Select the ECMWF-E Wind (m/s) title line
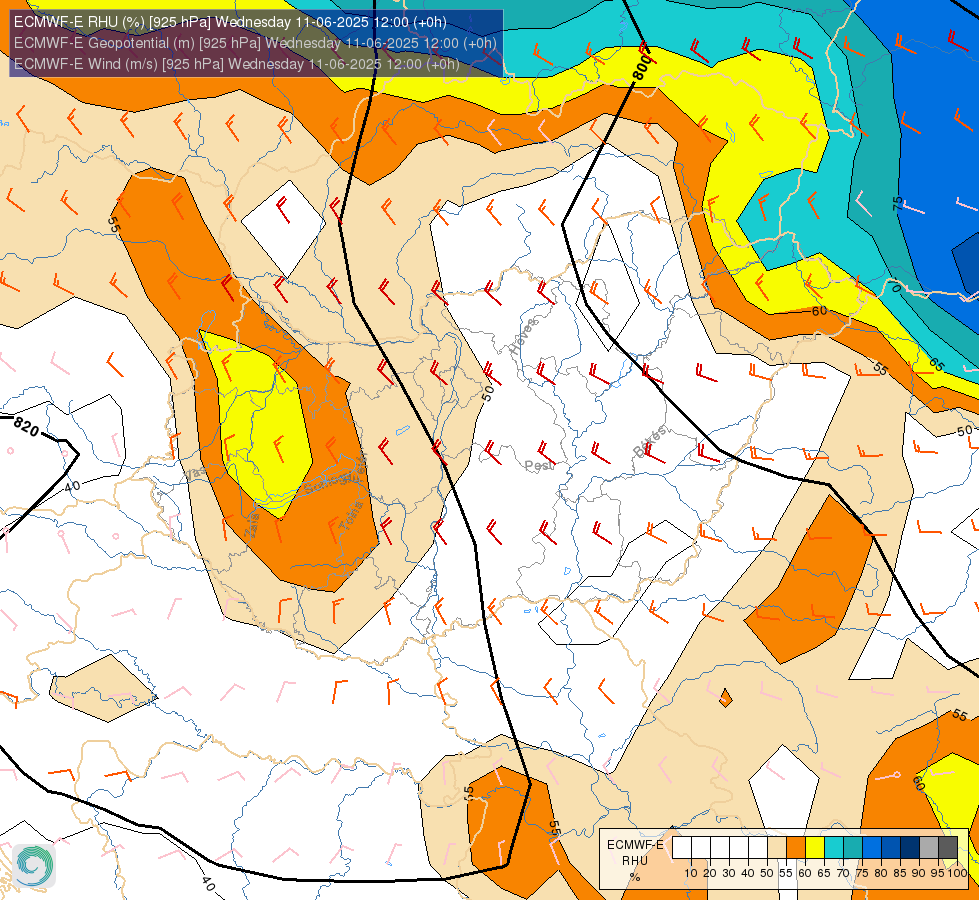The height and width of the screenshot is (900, 979). pos(236,64)
